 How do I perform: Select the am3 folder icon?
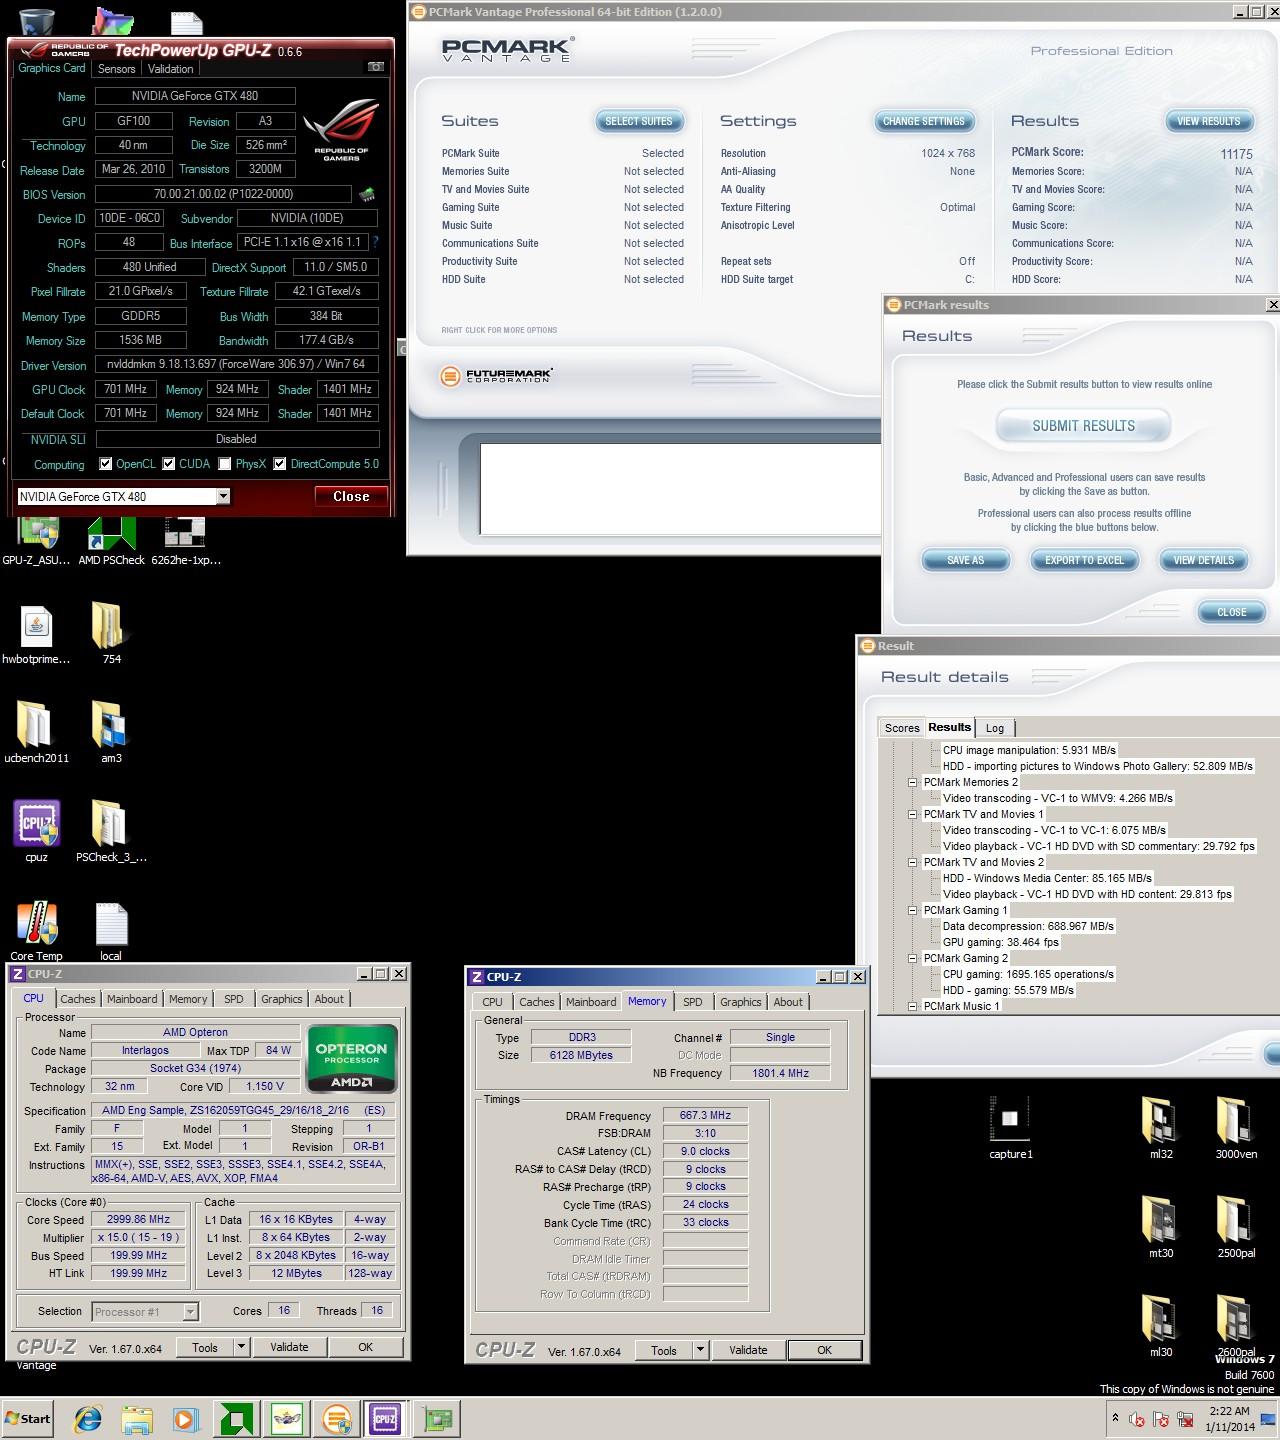pos(111,732)
